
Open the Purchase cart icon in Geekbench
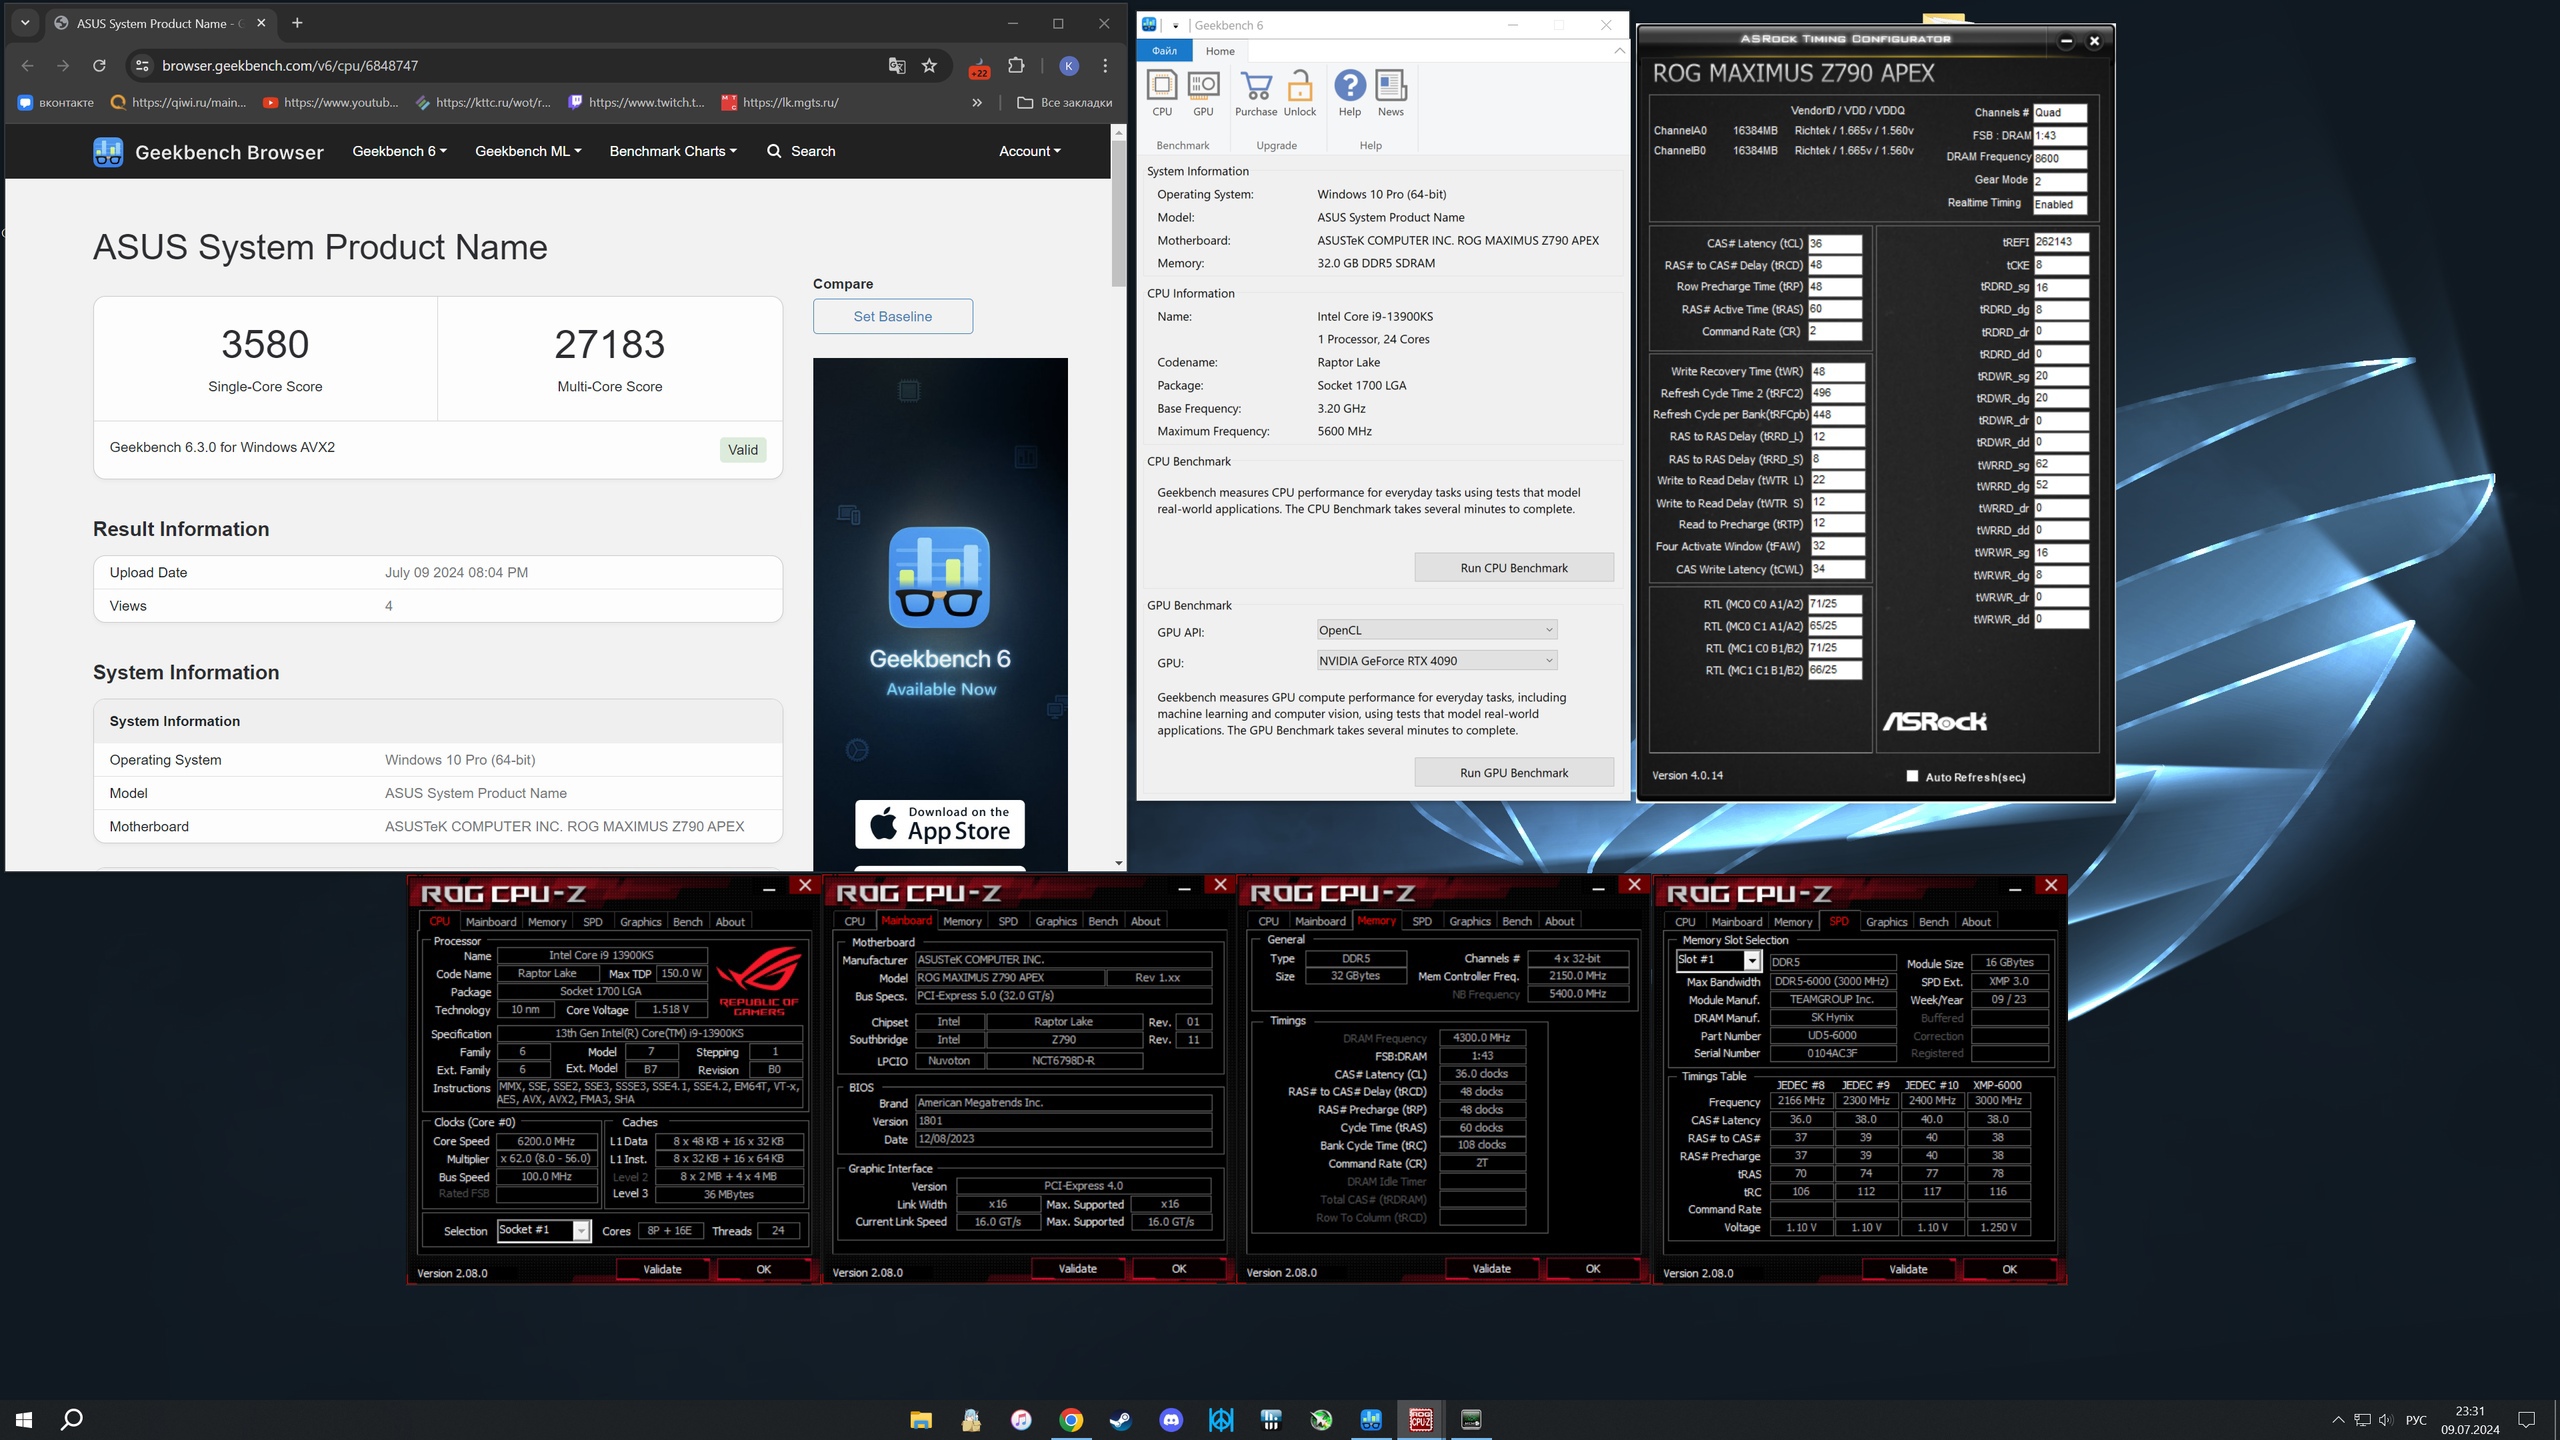coord(1256,93)
